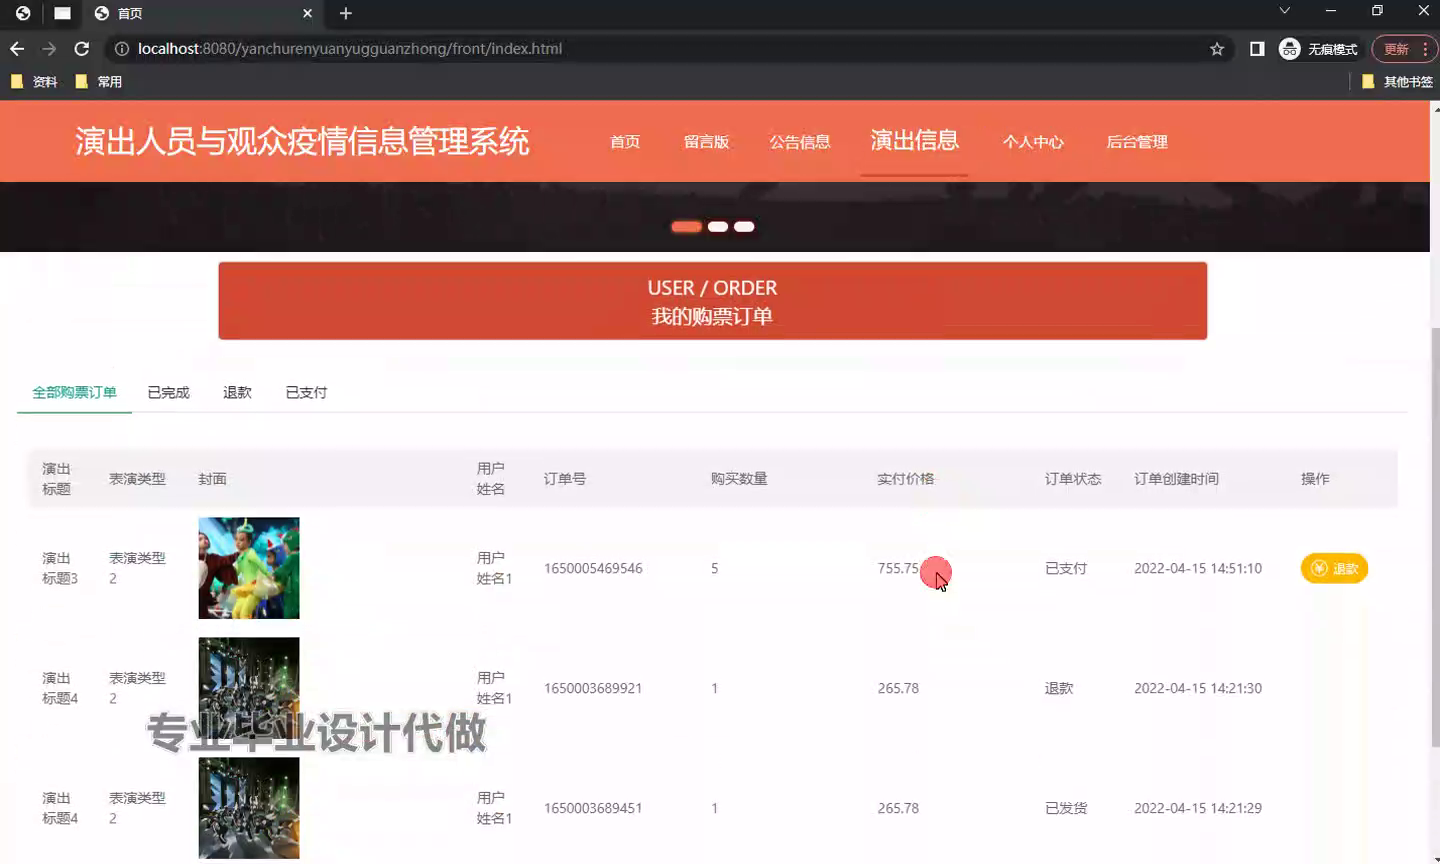Viewport: 1440px width, 864px height.
Task: Switch to the 已完成 tab
Action: tap(168, 393)
